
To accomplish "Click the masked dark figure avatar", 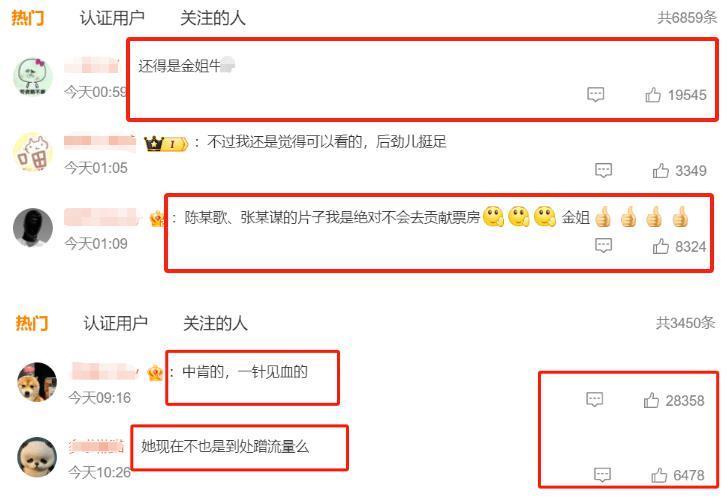I will (33, 227).
